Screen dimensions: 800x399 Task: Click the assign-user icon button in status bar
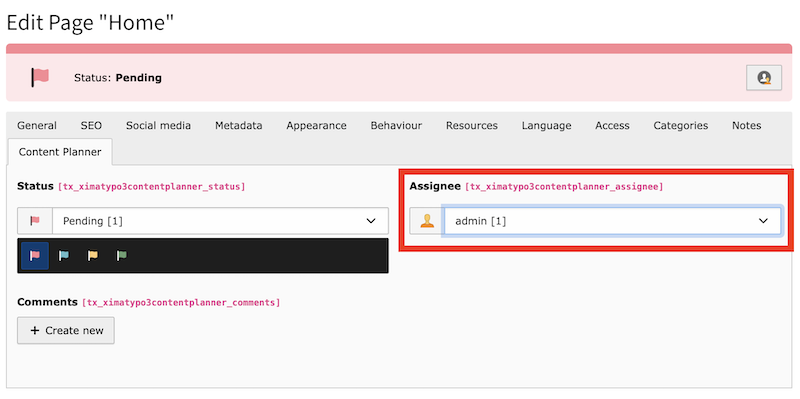tap(764, 78)
